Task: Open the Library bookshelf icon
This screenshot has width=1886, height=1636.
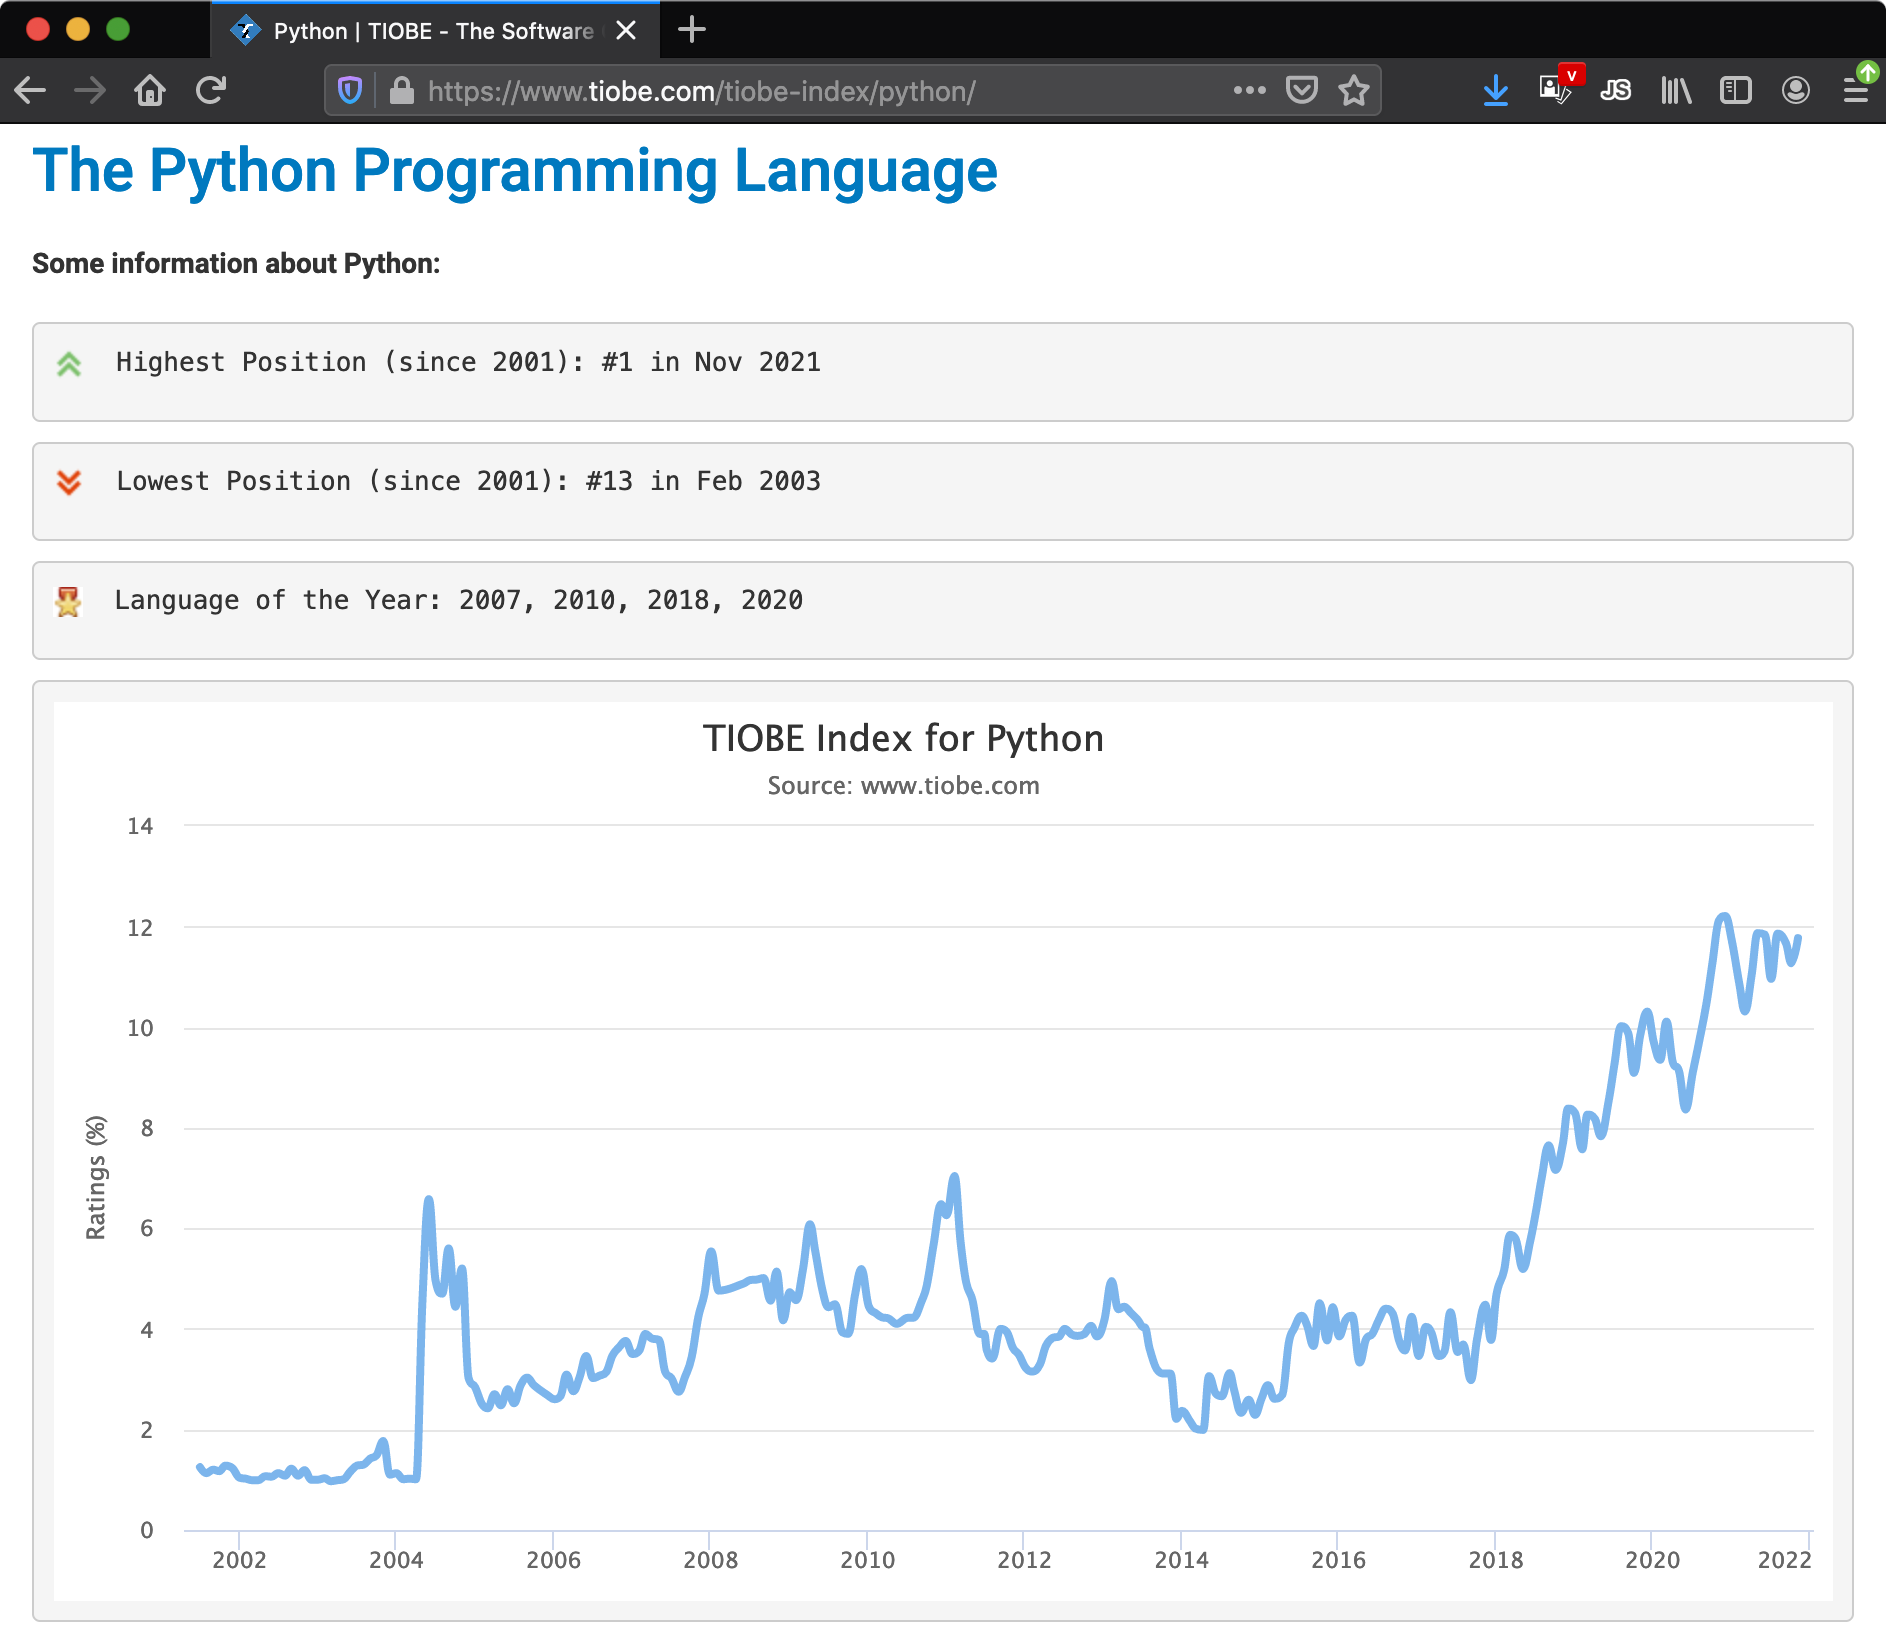Action: [x=1676, y=91]
